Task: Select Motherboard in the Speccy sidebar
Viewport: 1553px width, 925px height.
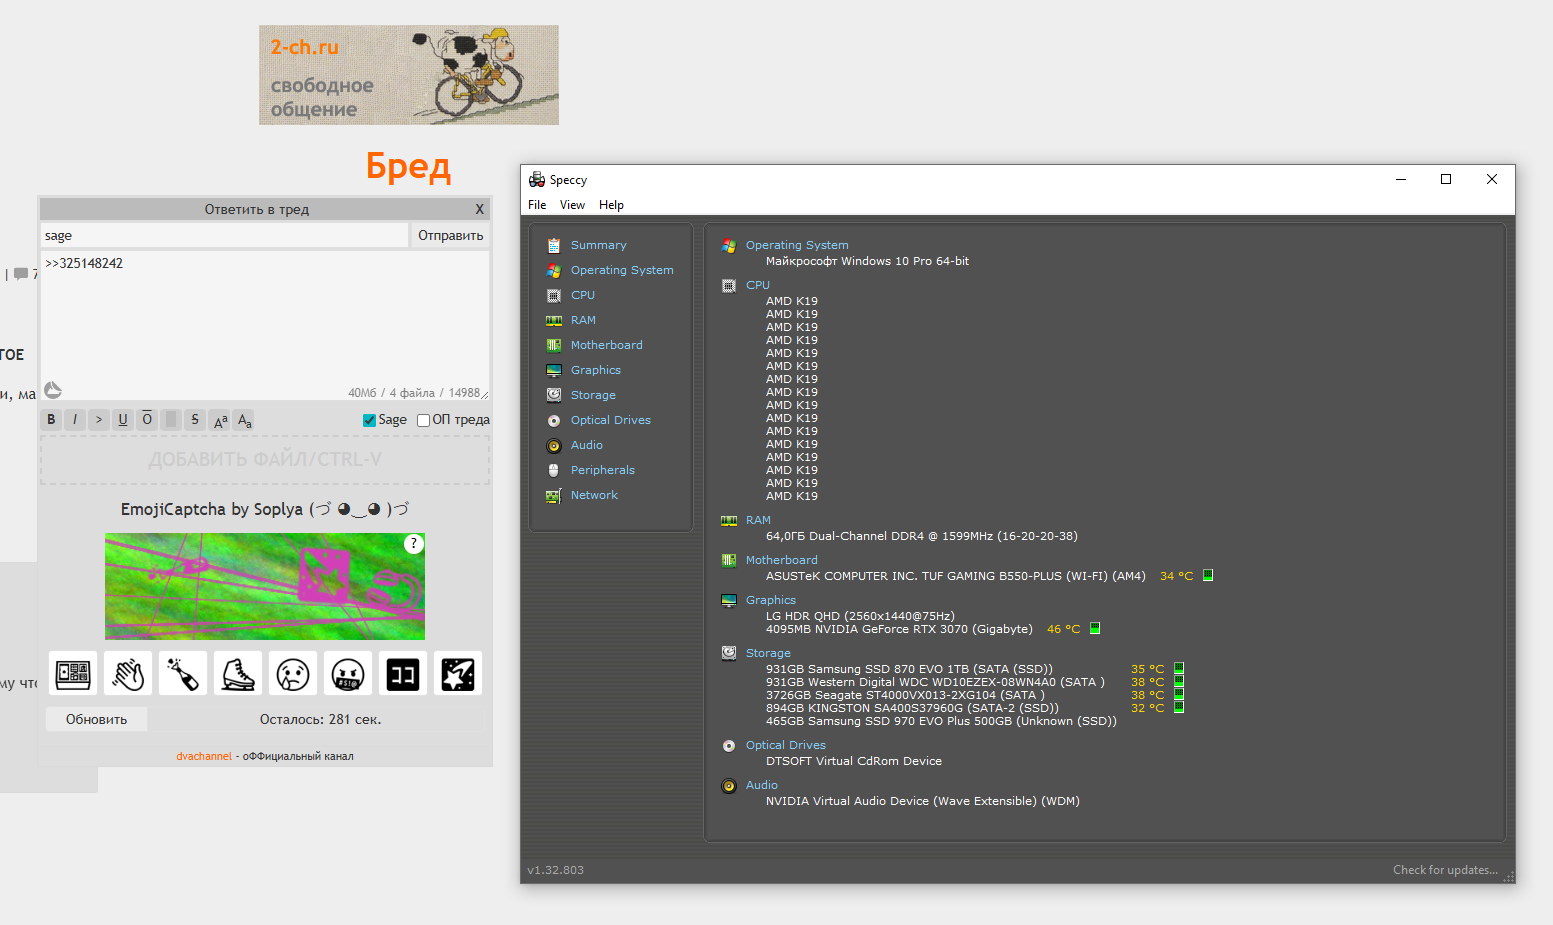Action: tap(606, 345)
